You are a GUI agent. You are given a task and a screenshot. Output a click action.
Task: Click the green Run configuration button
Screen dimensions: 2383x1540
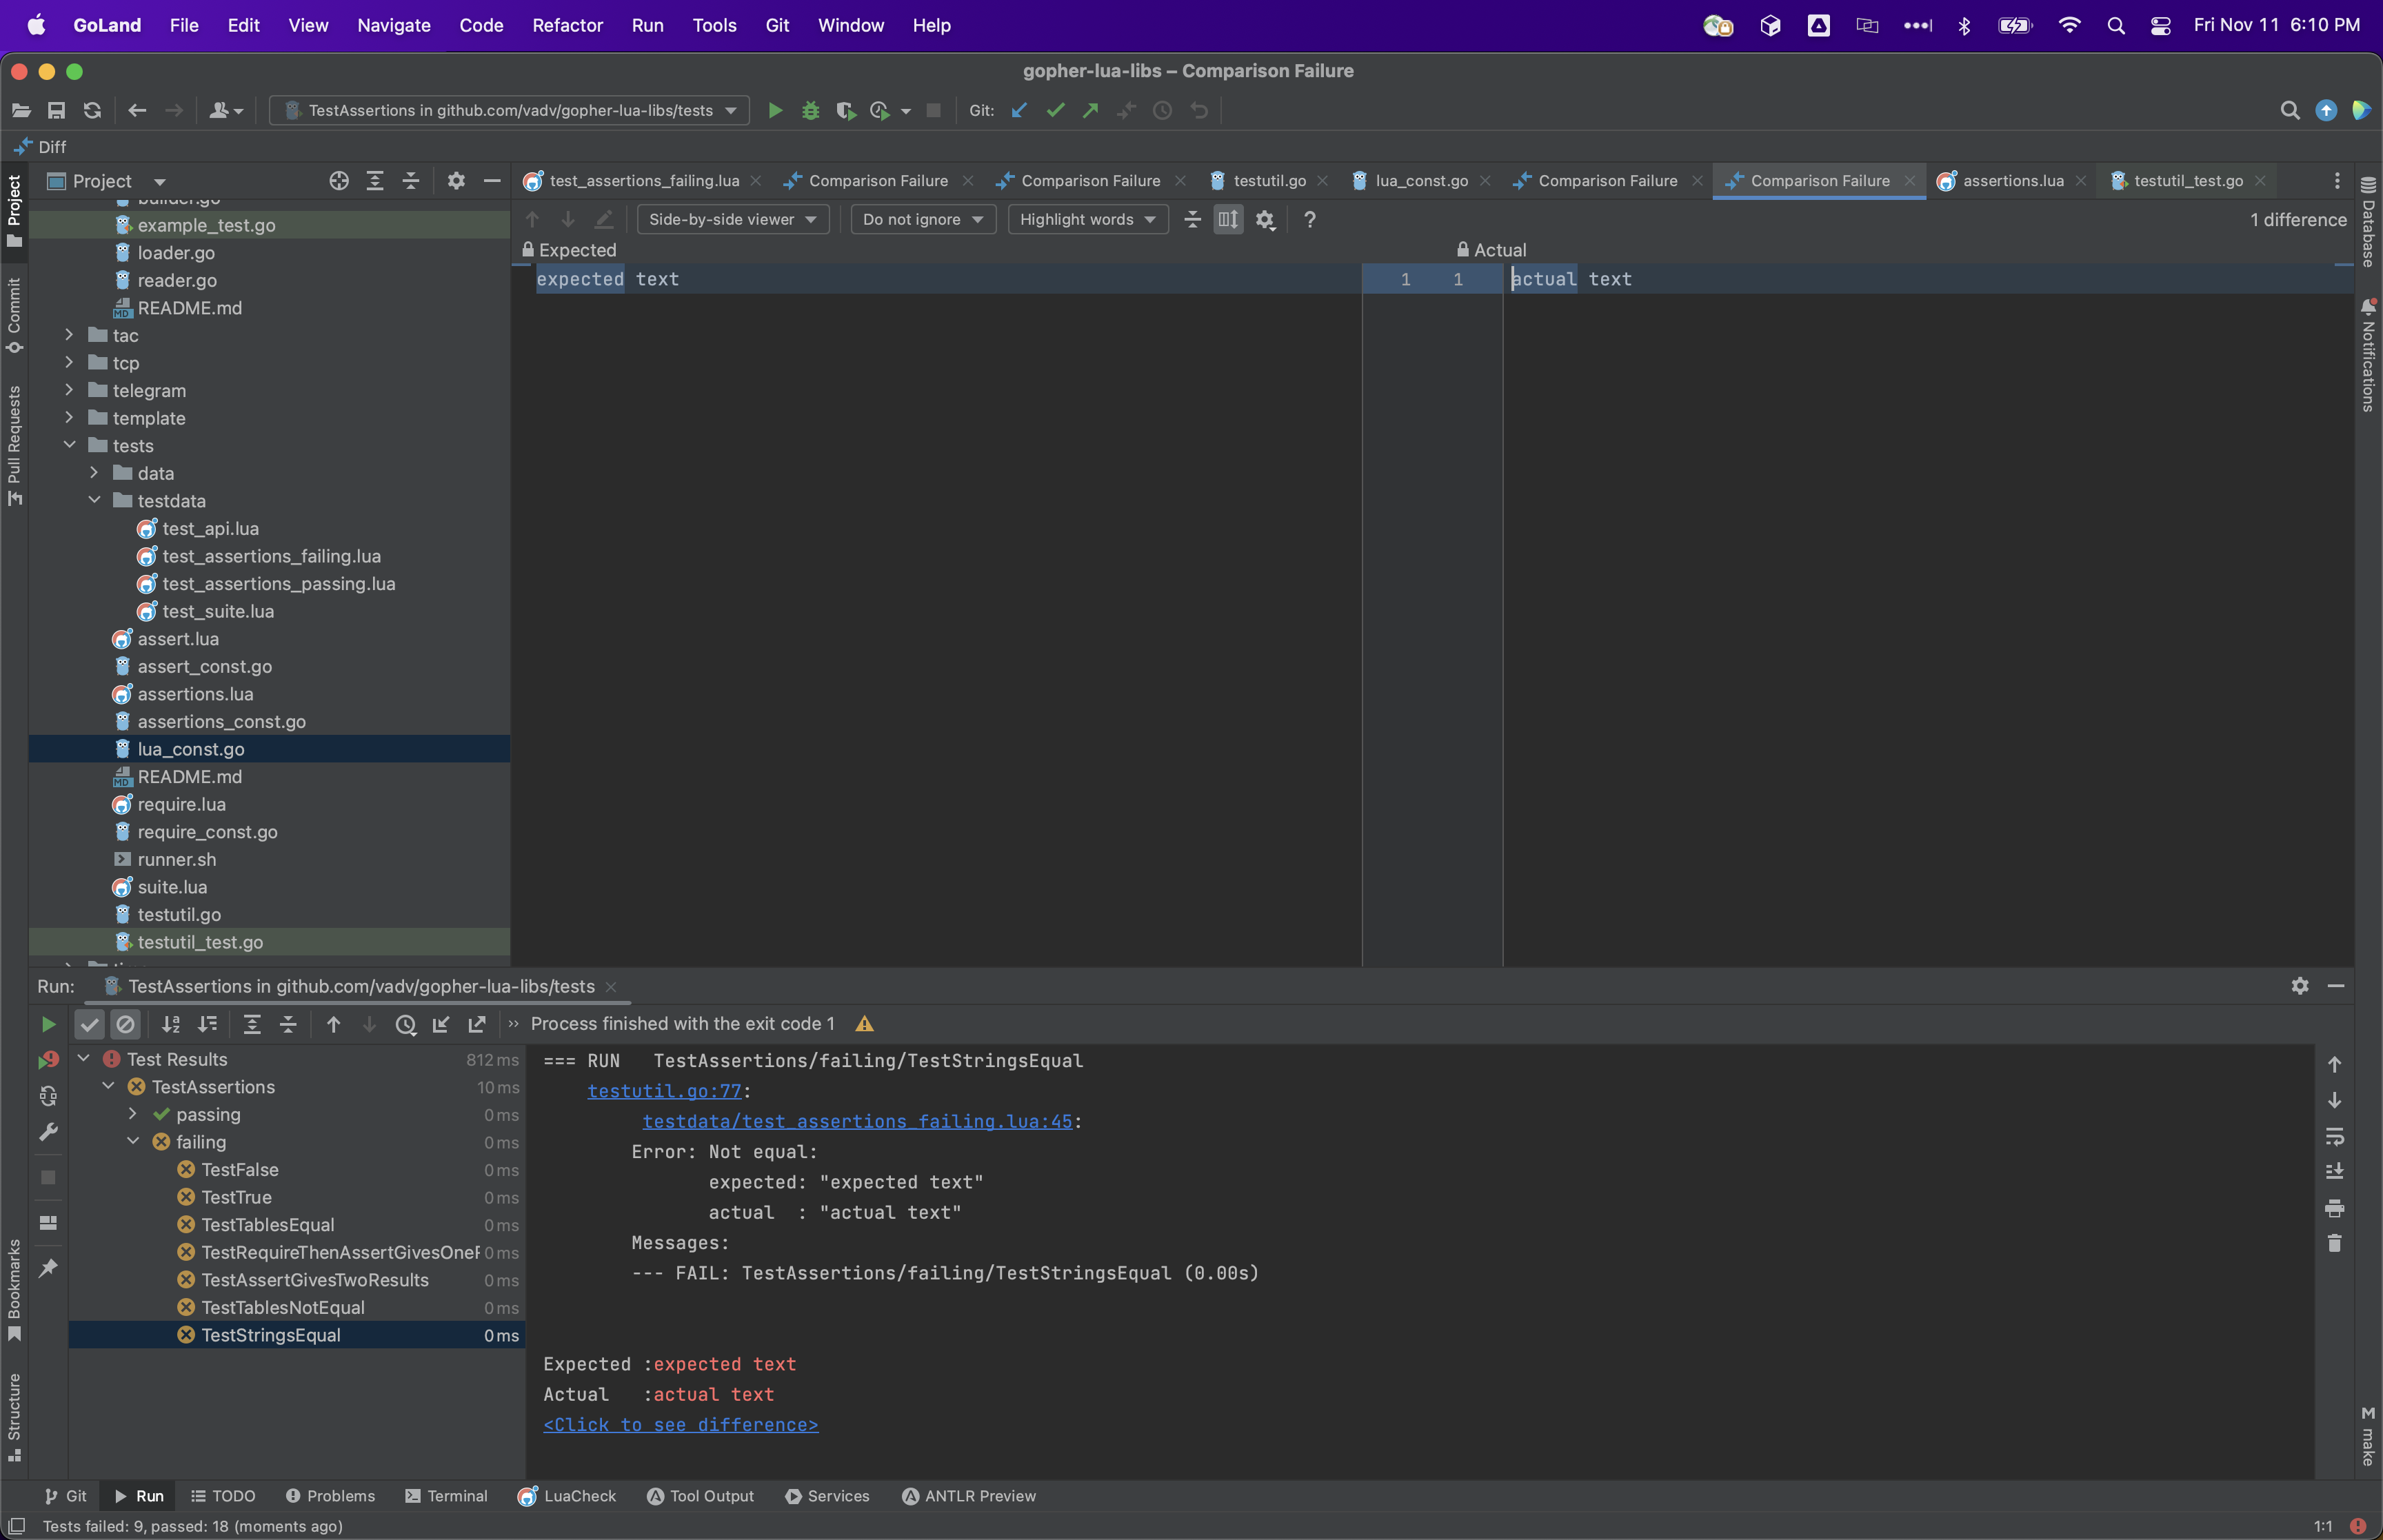pos(774,110)
